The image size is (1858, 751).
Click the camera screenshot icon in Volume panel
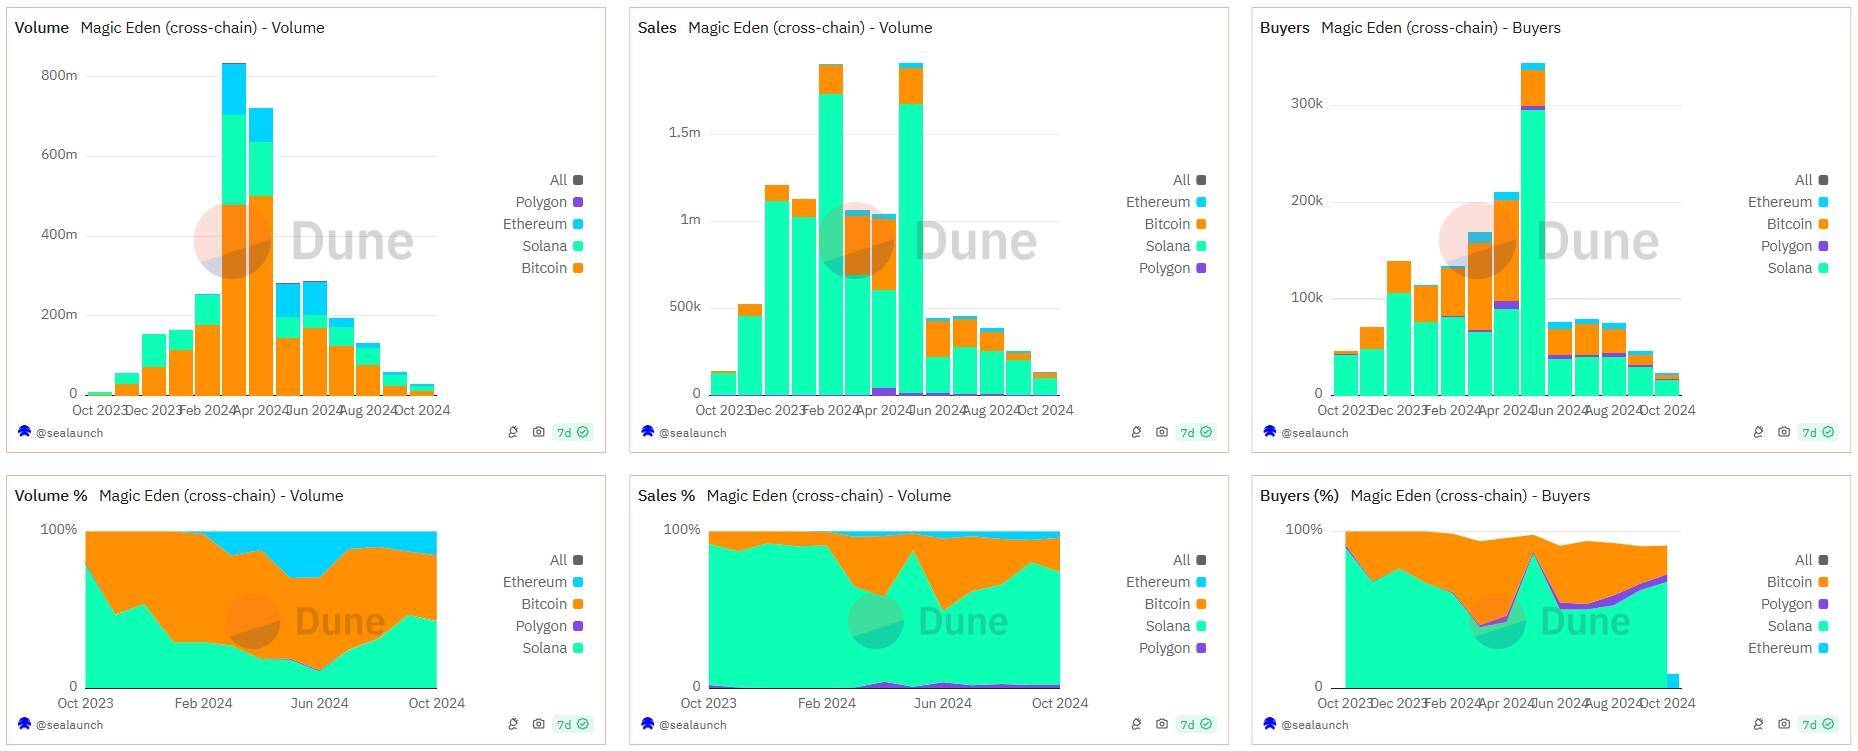pos(539,432)
